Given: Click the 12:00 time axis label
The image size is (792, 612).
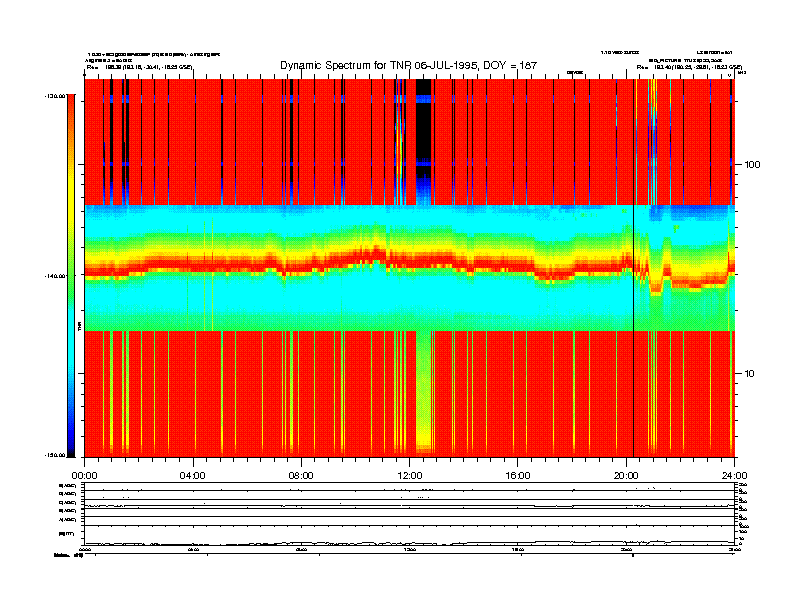Looking at the screenshot, I should coord(410,476).
